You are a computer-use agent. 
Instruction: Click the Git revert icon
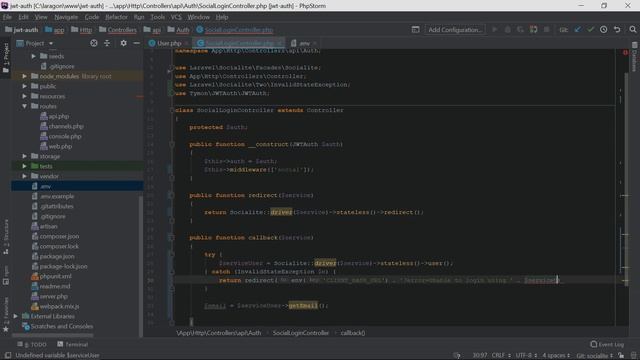617,30
